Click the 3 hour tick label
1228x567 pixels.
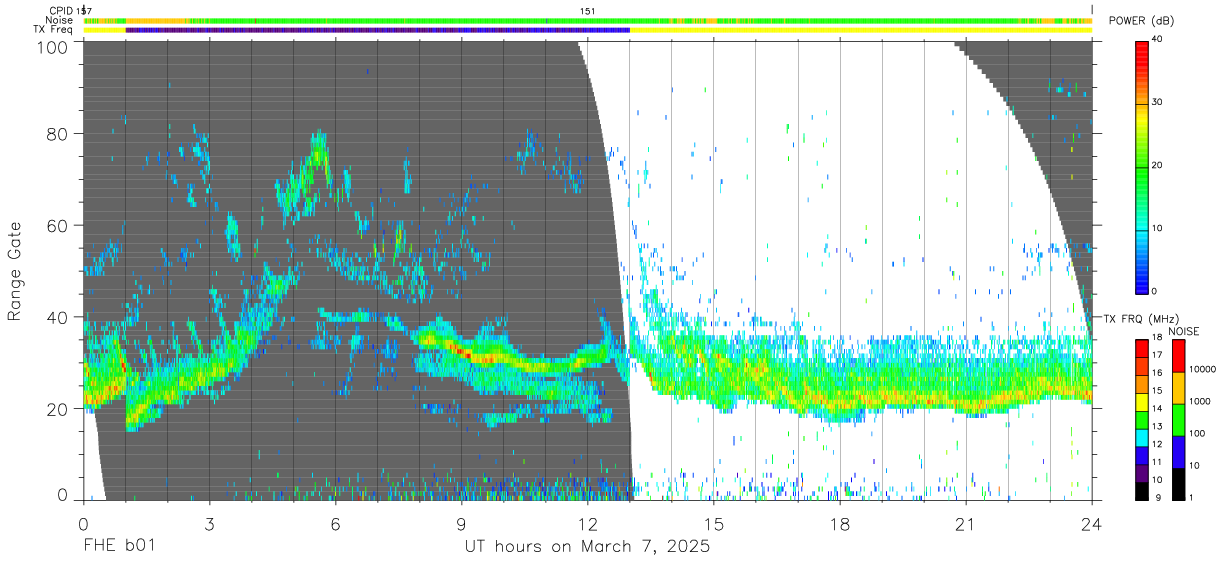point(209,524)
